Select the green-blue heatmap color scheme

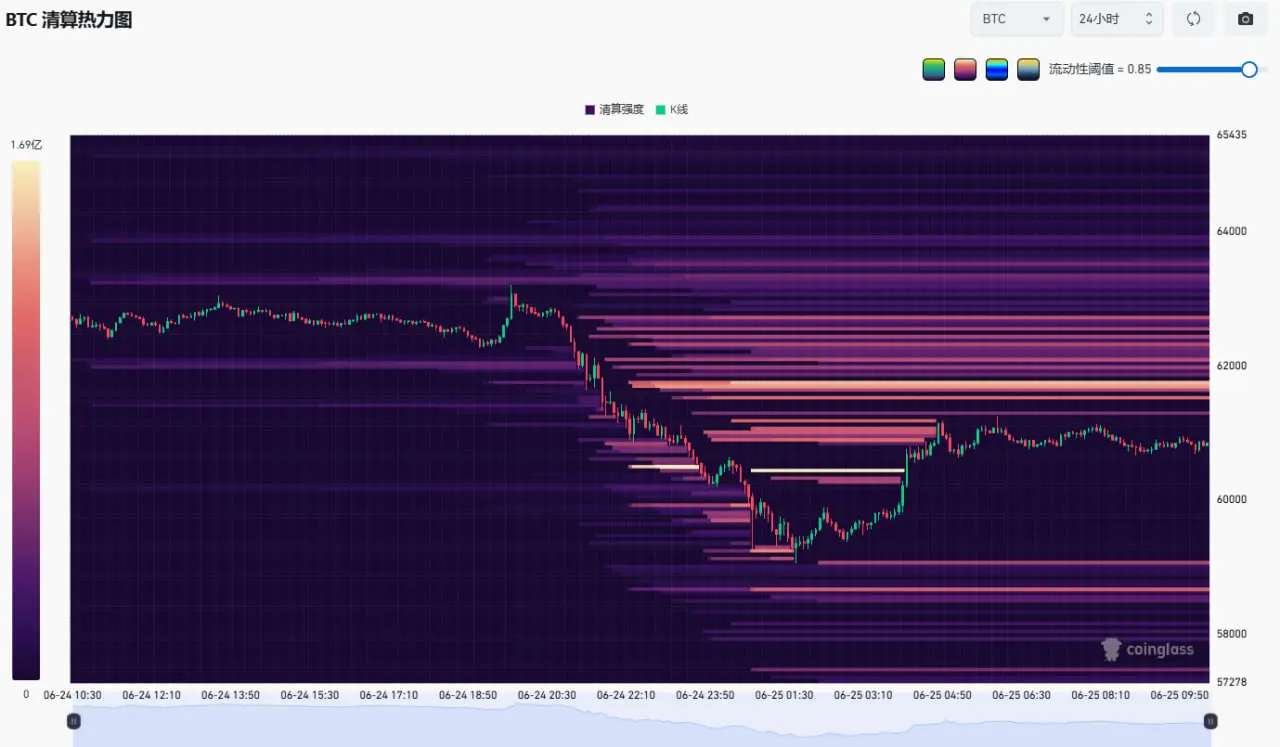point(933,69)
